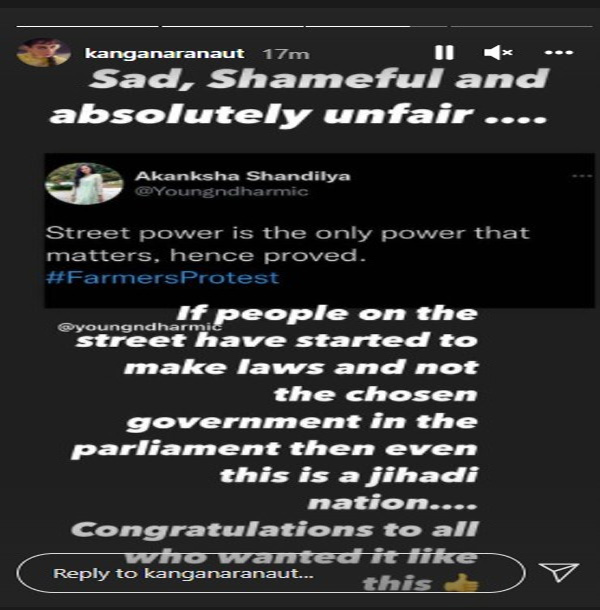Viewport: 600px width, 610px height.
Task: Tap the @youngndharmic mention sticker
Action: pyautogui.click(x=140, y=327)
